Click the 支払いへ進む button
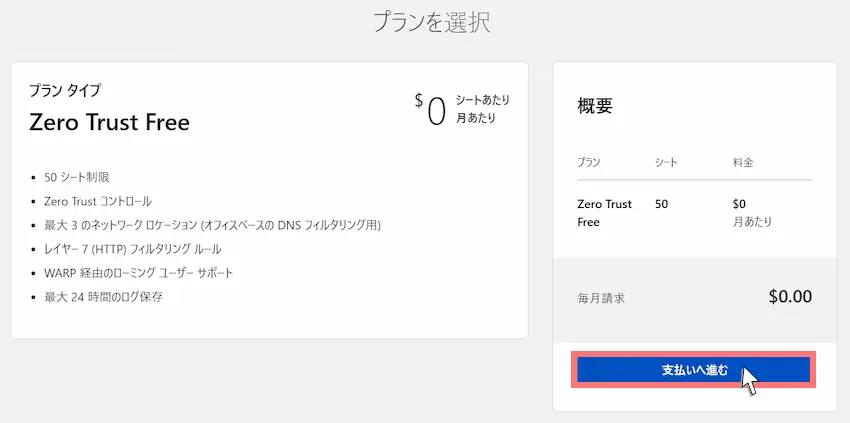This screenshot has width=850, height=423. tap(693, 370)
